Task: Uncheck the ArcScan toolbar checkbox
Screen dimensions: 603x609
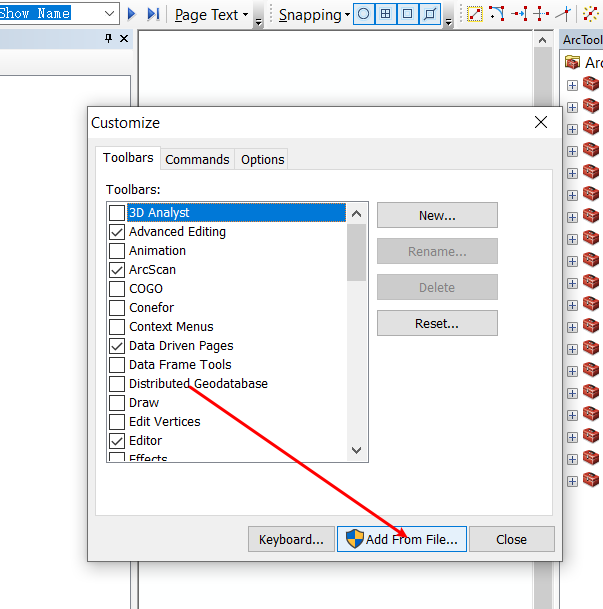Action: [x=117, y=270]
